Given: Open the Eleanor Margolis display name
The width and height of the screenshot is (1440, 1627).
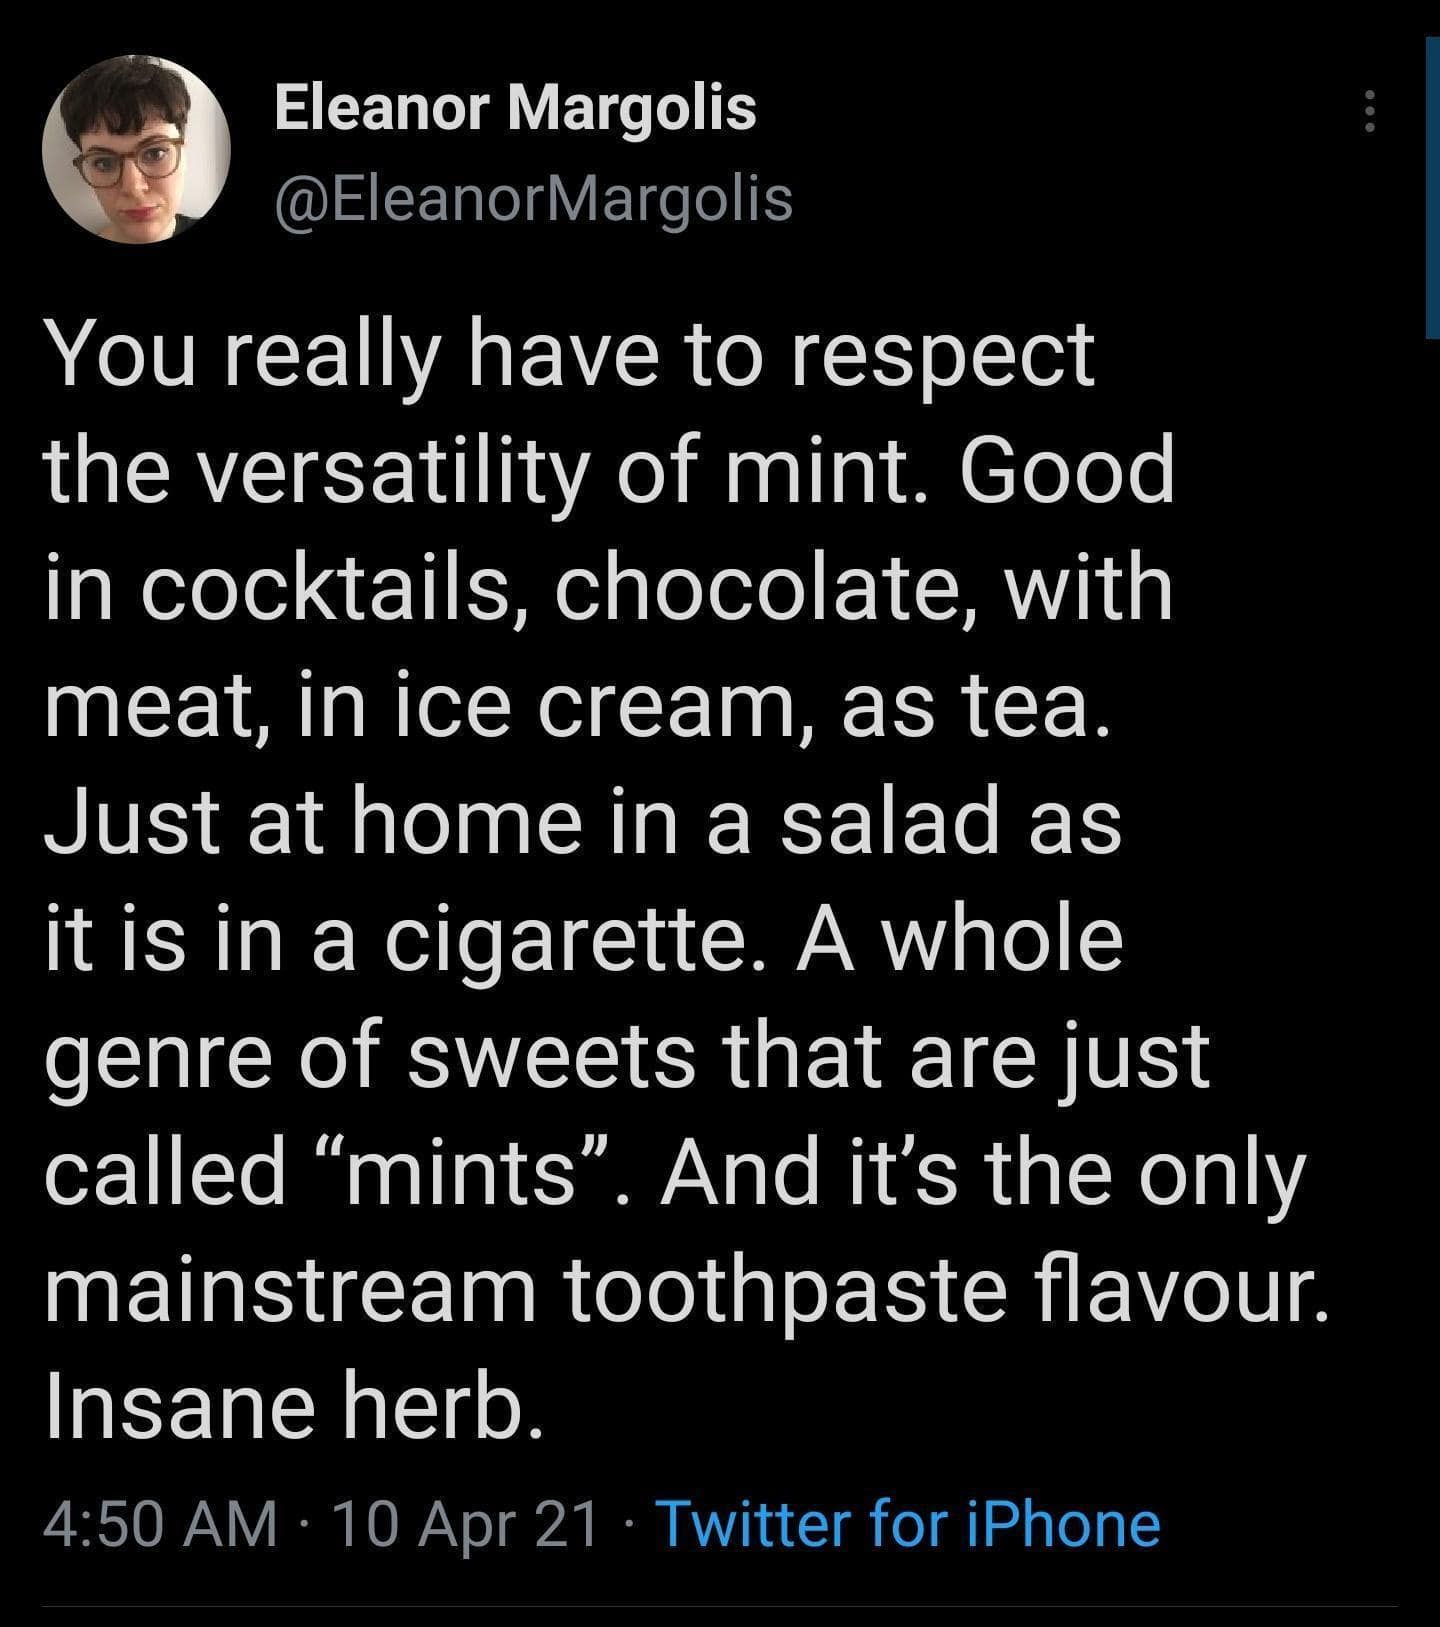Looking at the screenshot, I should click(x=515, y=107).
